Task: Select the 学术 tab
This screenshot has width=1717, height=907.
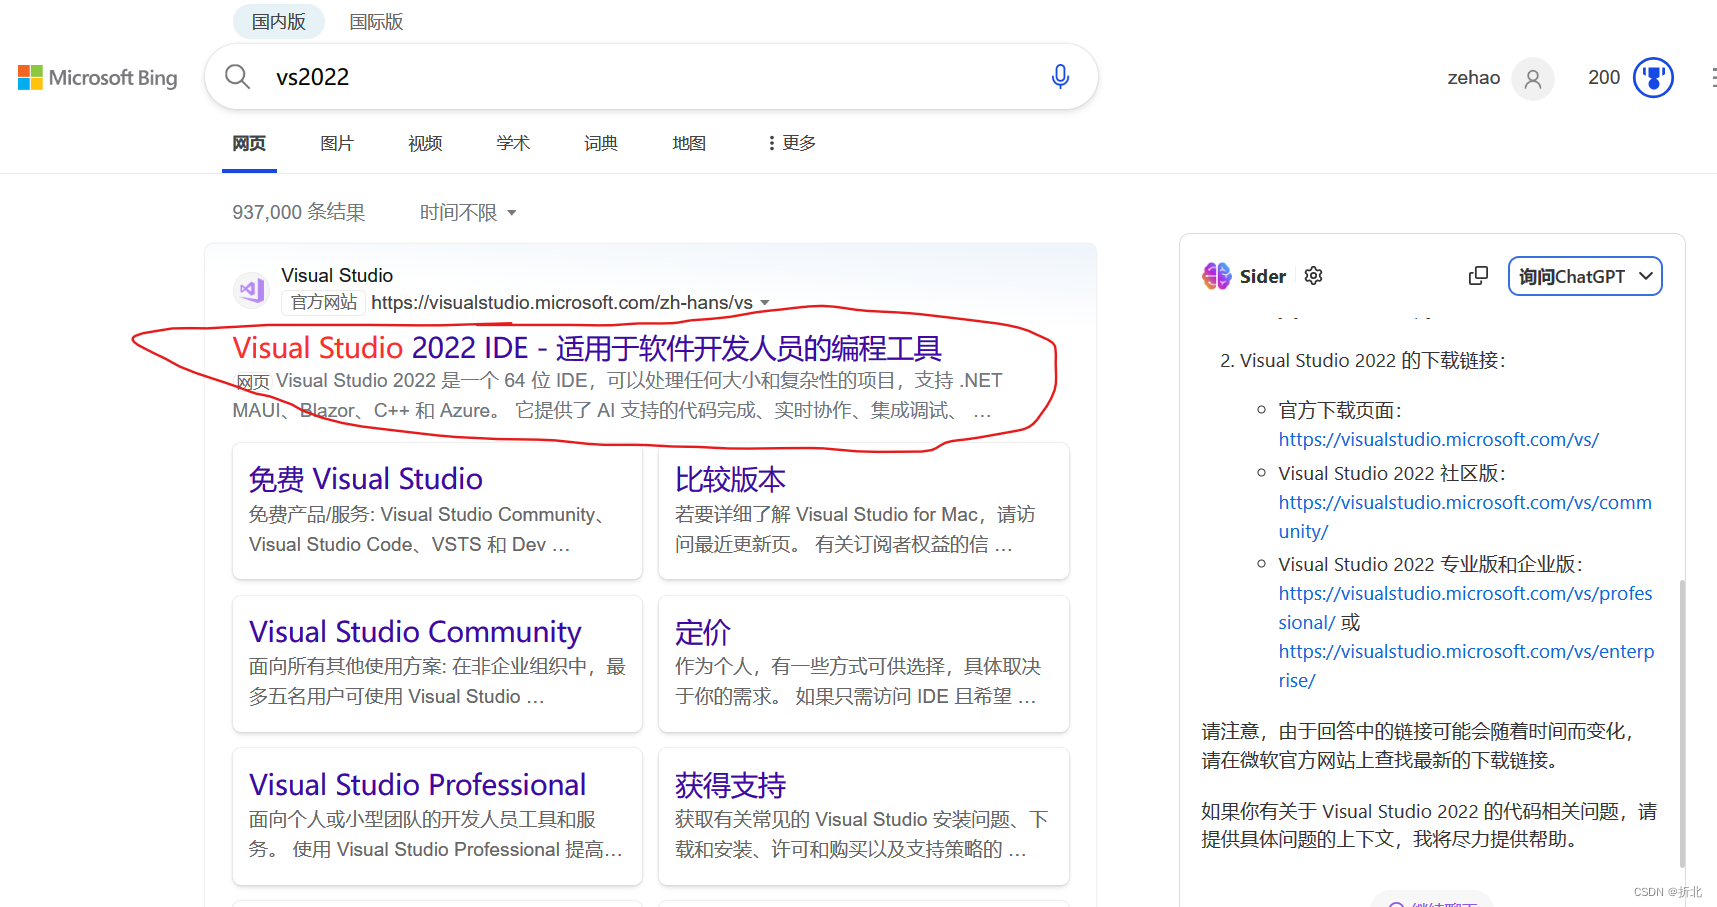Action: (513, 143)
